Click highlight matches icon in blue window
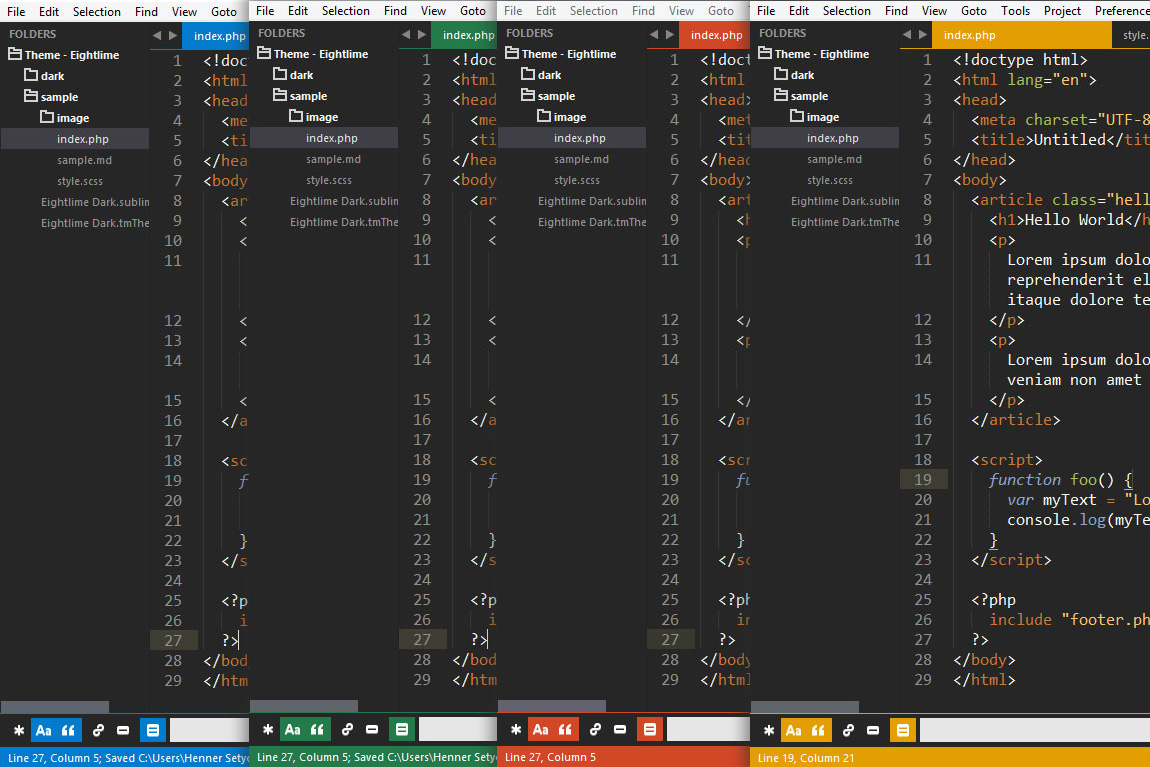This screenshot has width=1150, height=767. pos(153,730)
